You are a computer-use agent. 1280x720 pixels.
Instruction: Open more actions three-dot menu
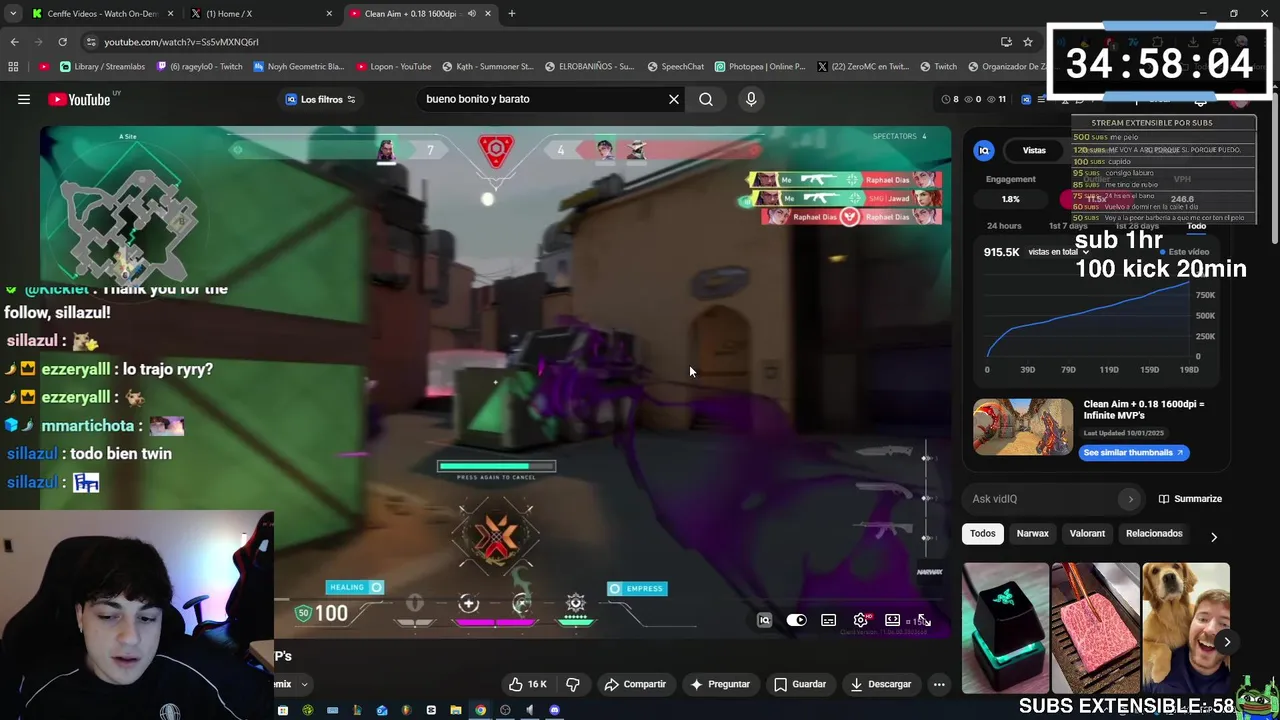pos(939,685)
